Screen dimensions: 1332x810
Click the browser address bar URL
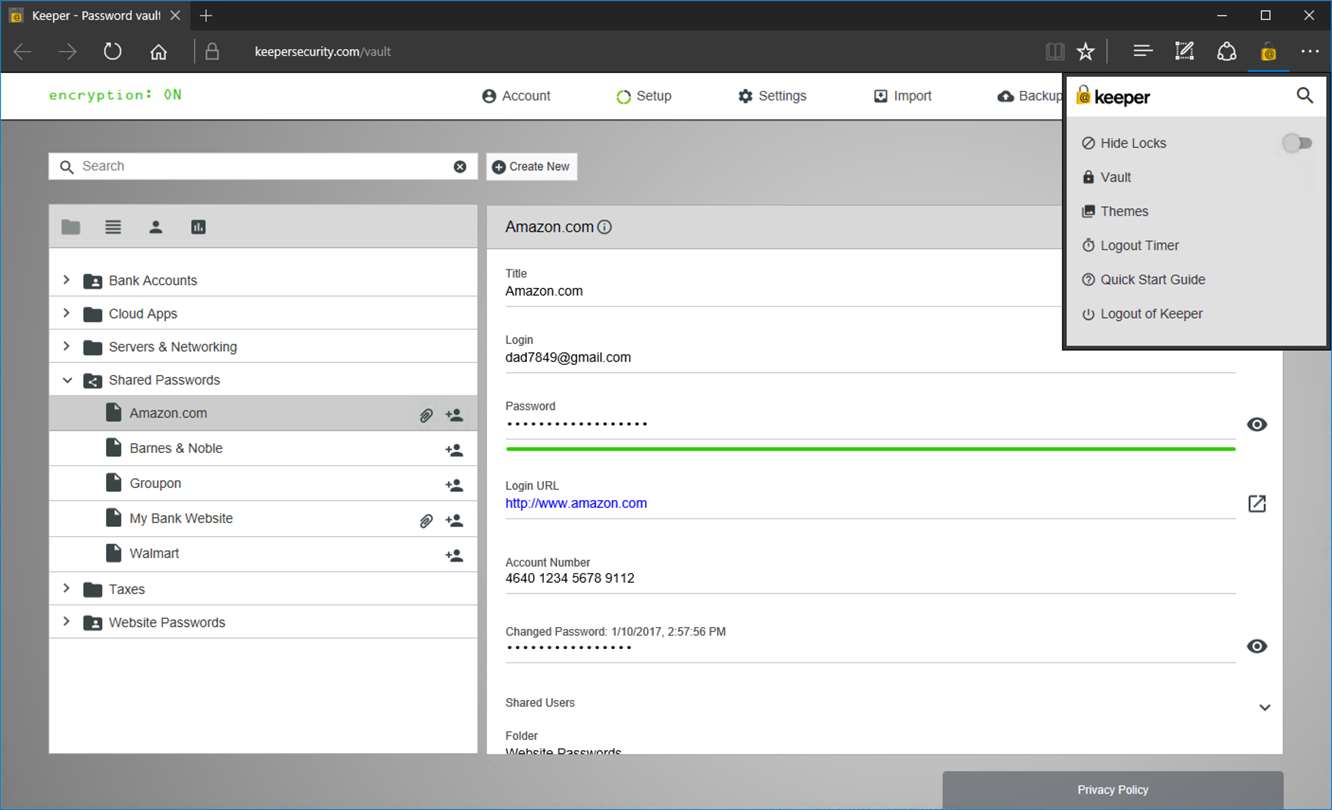(323, 52)
